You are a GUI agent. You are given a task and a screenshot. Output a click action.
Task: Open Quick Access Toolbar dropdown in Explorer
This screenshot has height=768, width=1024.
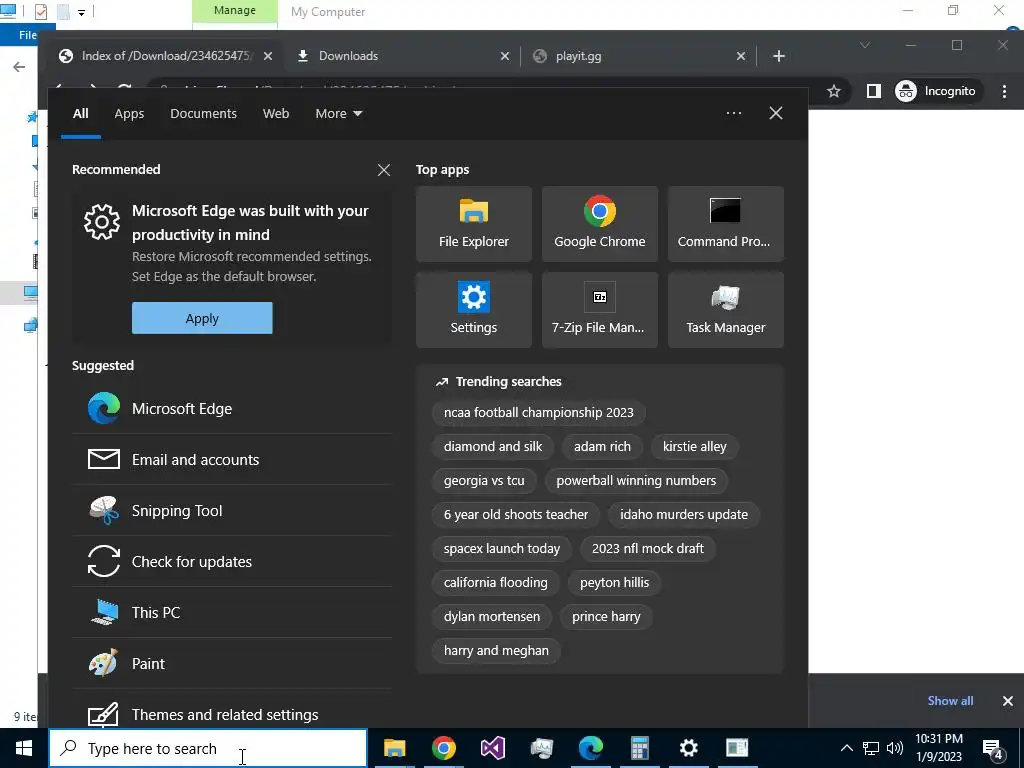81,12
